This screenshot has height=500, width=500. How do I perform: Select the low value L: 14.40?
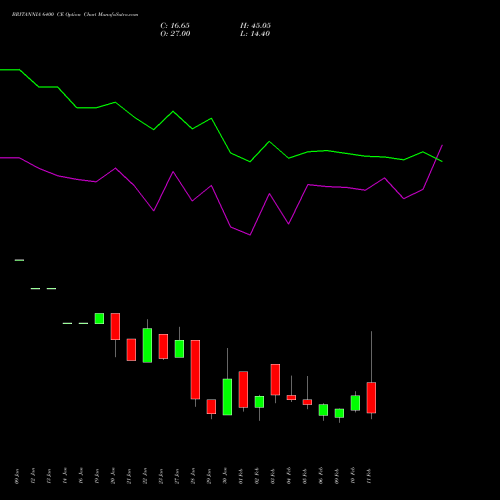coord(255,34)
